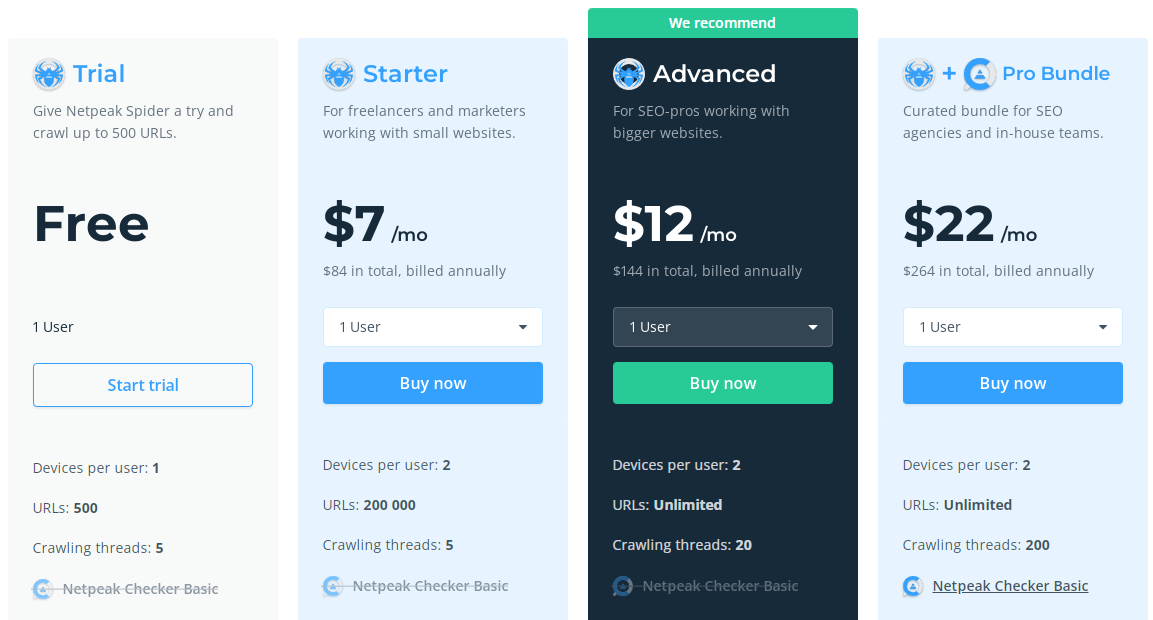The width and height of the screenshot is (1153, 620).
Task: Click the Checker icon under Advanced plan
Action: pos(623,586)
